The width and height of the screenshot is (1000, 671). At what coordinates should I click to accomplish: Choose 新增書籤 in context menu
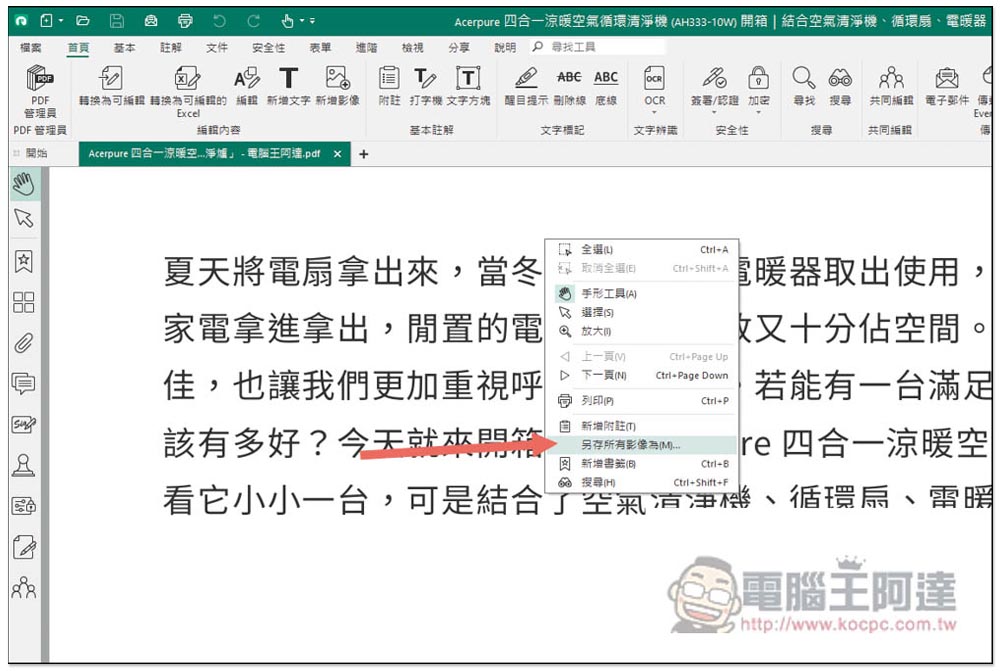click(642, 464)
